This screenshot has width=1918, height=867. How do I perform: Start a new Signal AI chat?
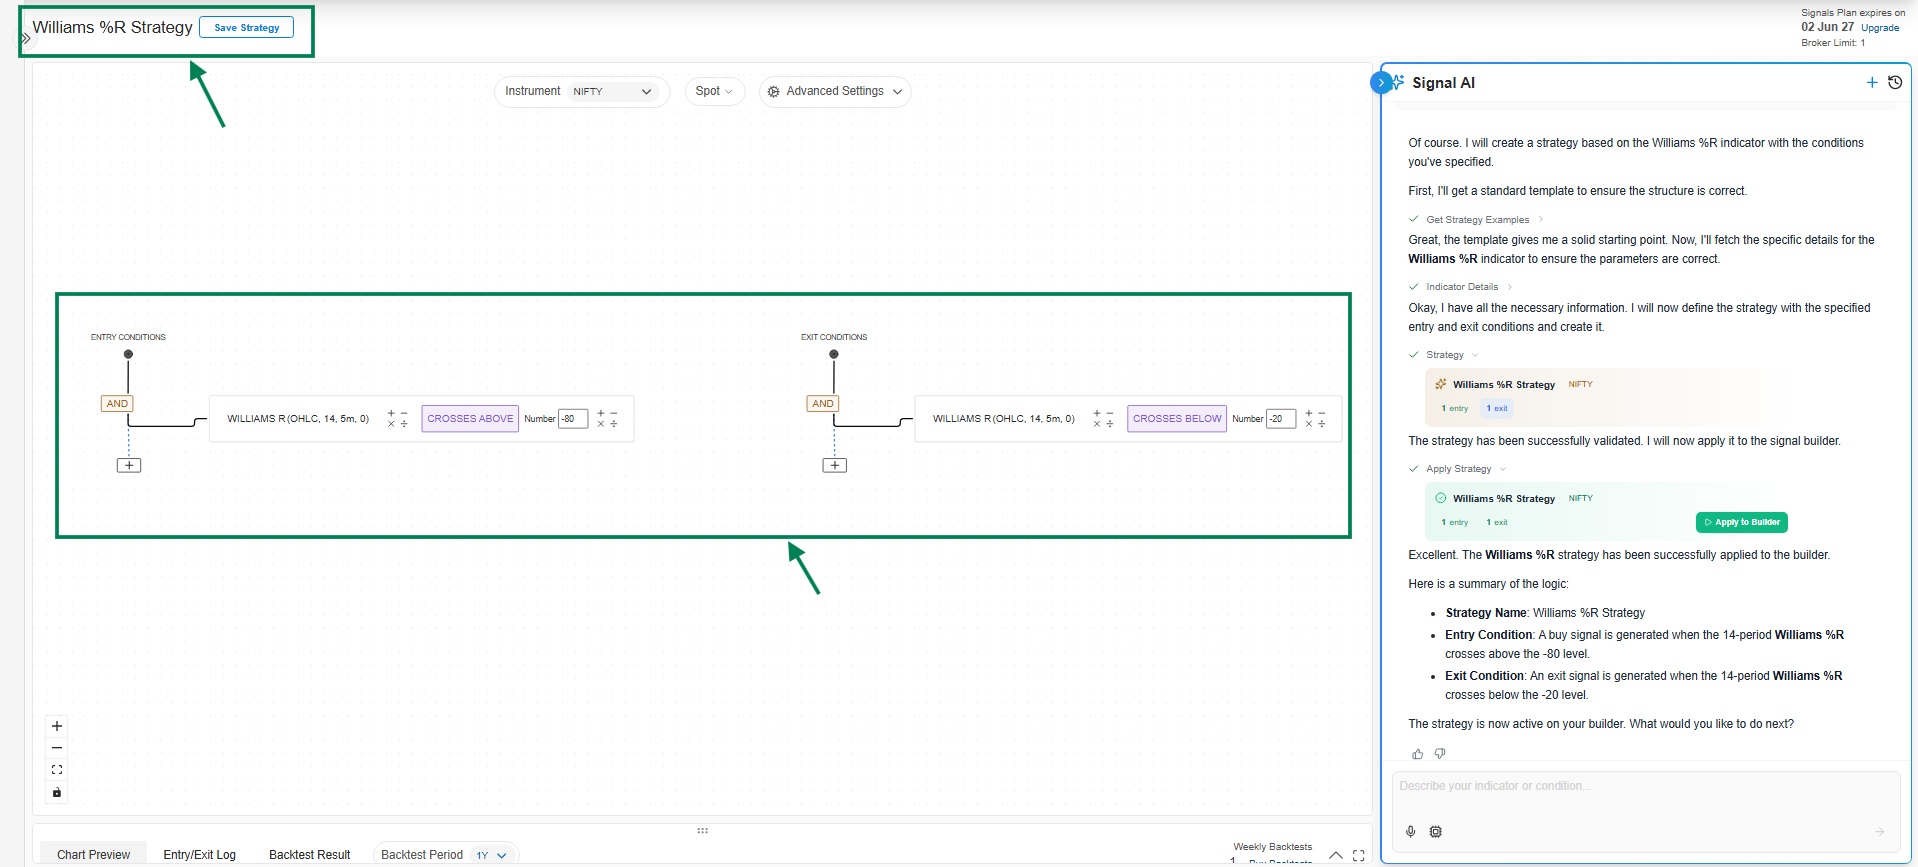[x=1871, y=83]
